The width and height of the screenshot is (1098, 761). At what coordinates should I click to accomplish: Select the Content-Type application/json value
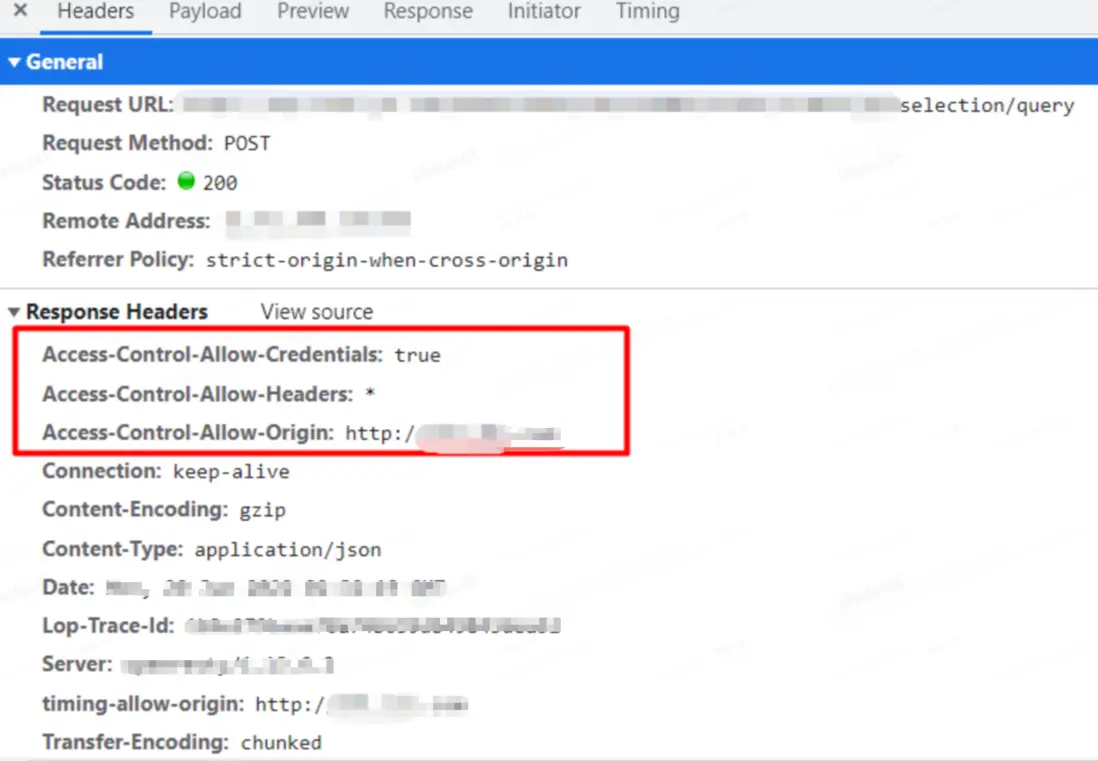(288, 550)
